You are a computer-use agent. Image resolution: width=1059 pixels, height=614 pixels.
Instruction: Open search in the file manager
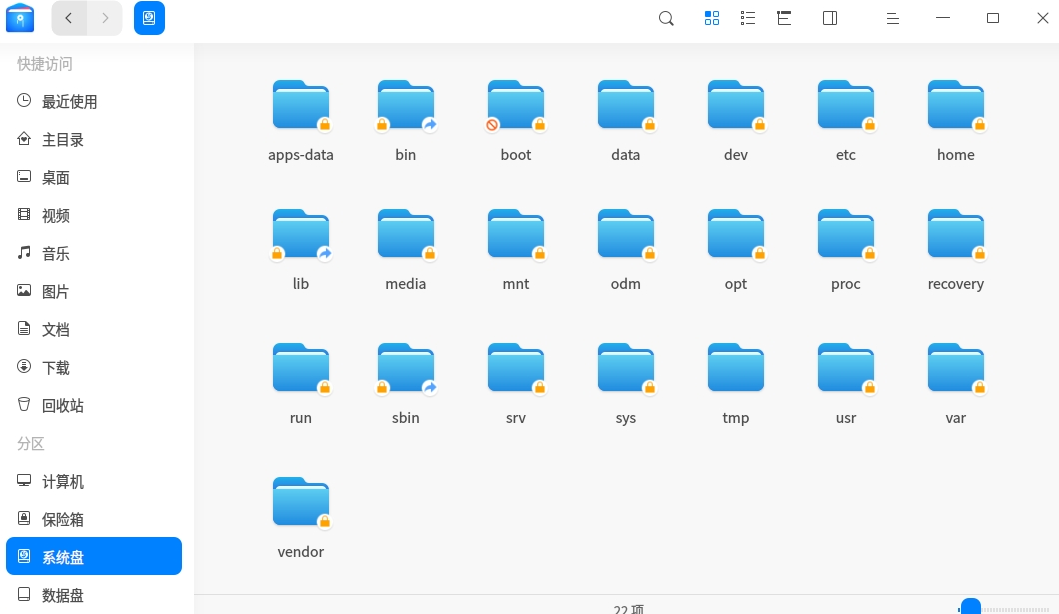pos(666,17)
